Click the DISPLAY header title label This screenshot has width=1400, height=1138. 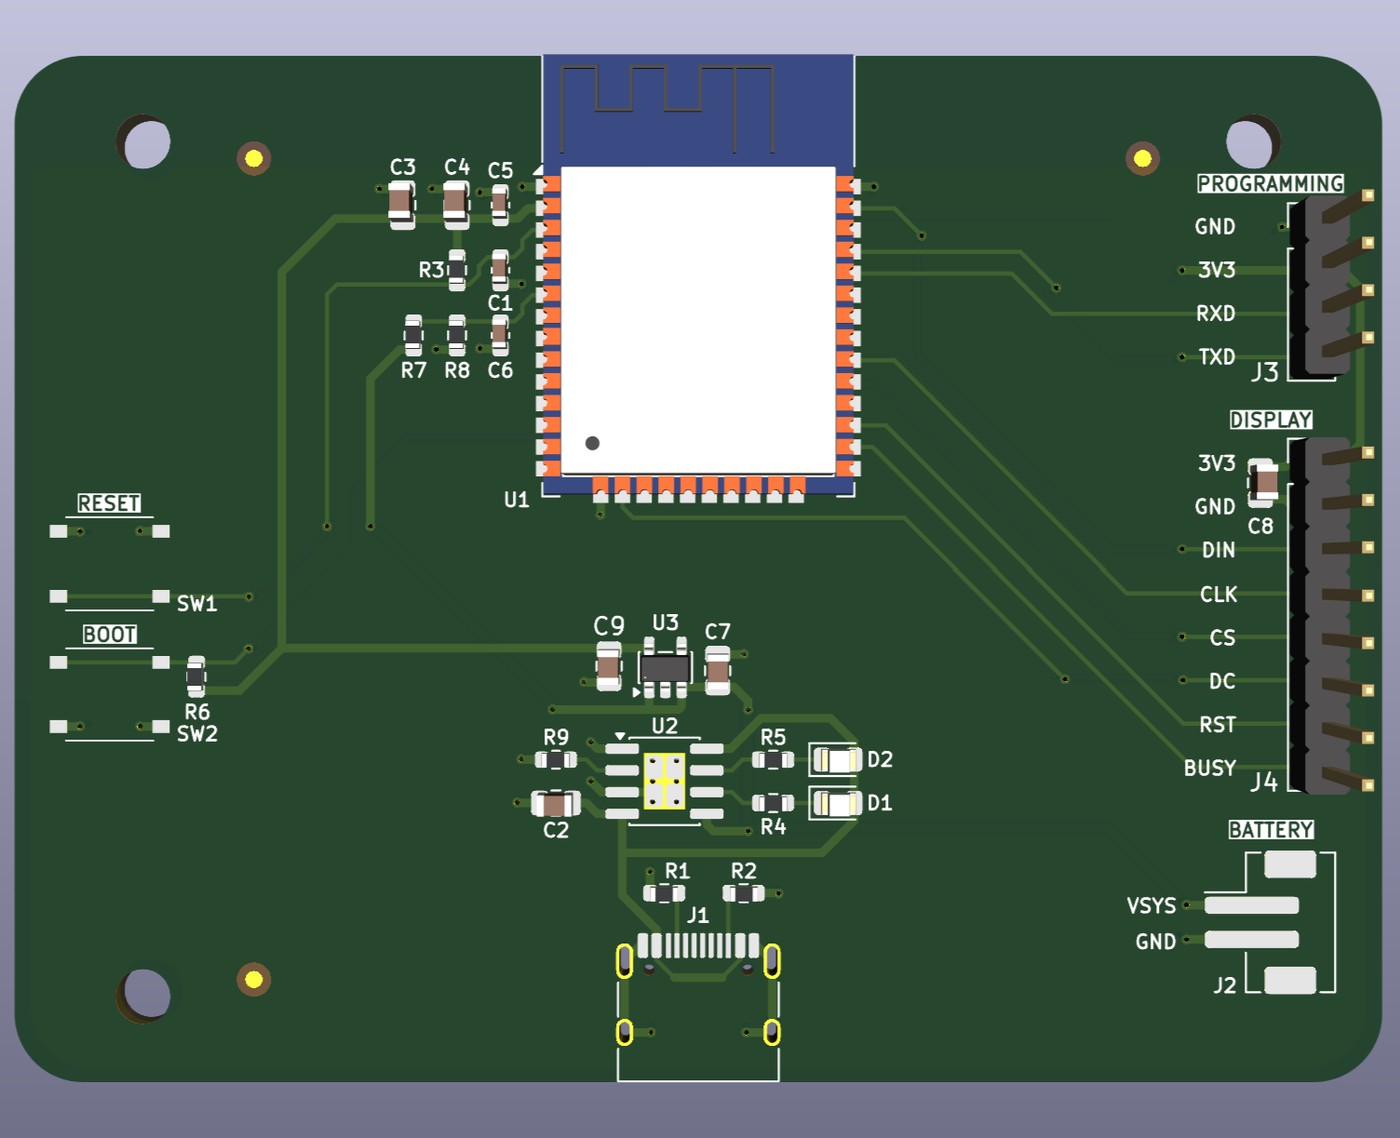pyautogui.click(x=1271, y=420)
